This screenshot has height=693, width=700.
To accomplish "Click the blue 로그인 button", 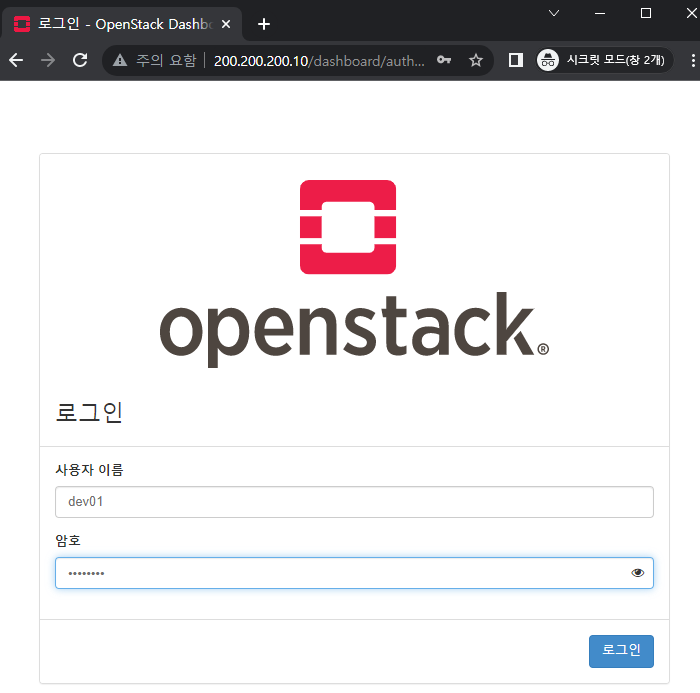I will (621, 651).
